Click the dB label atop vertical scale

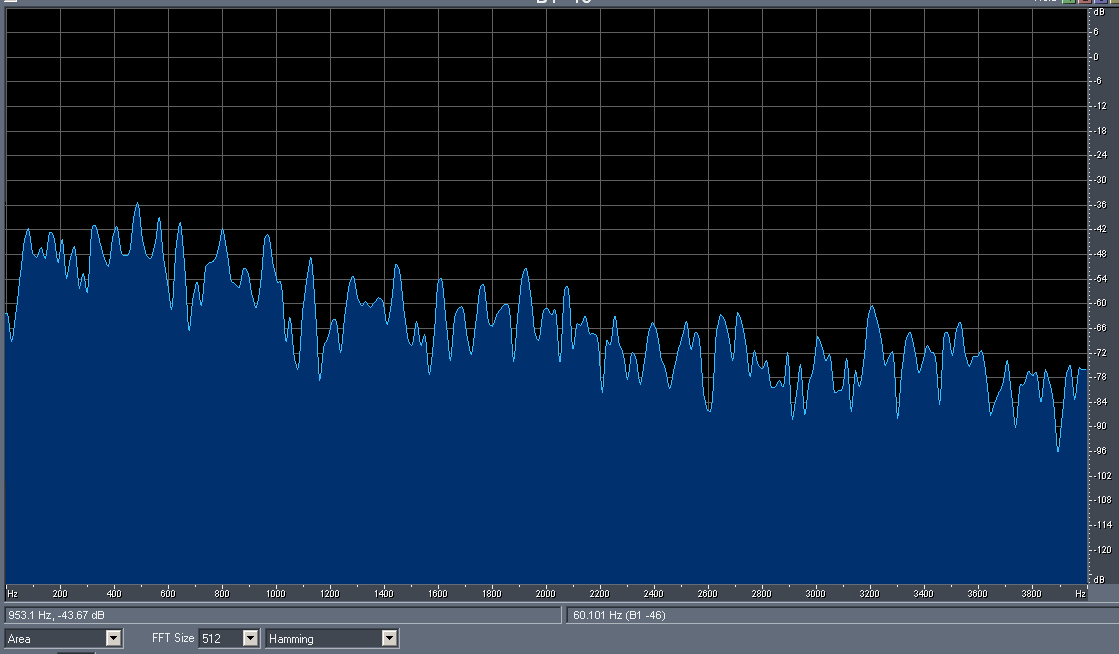tap(1100, 12)
